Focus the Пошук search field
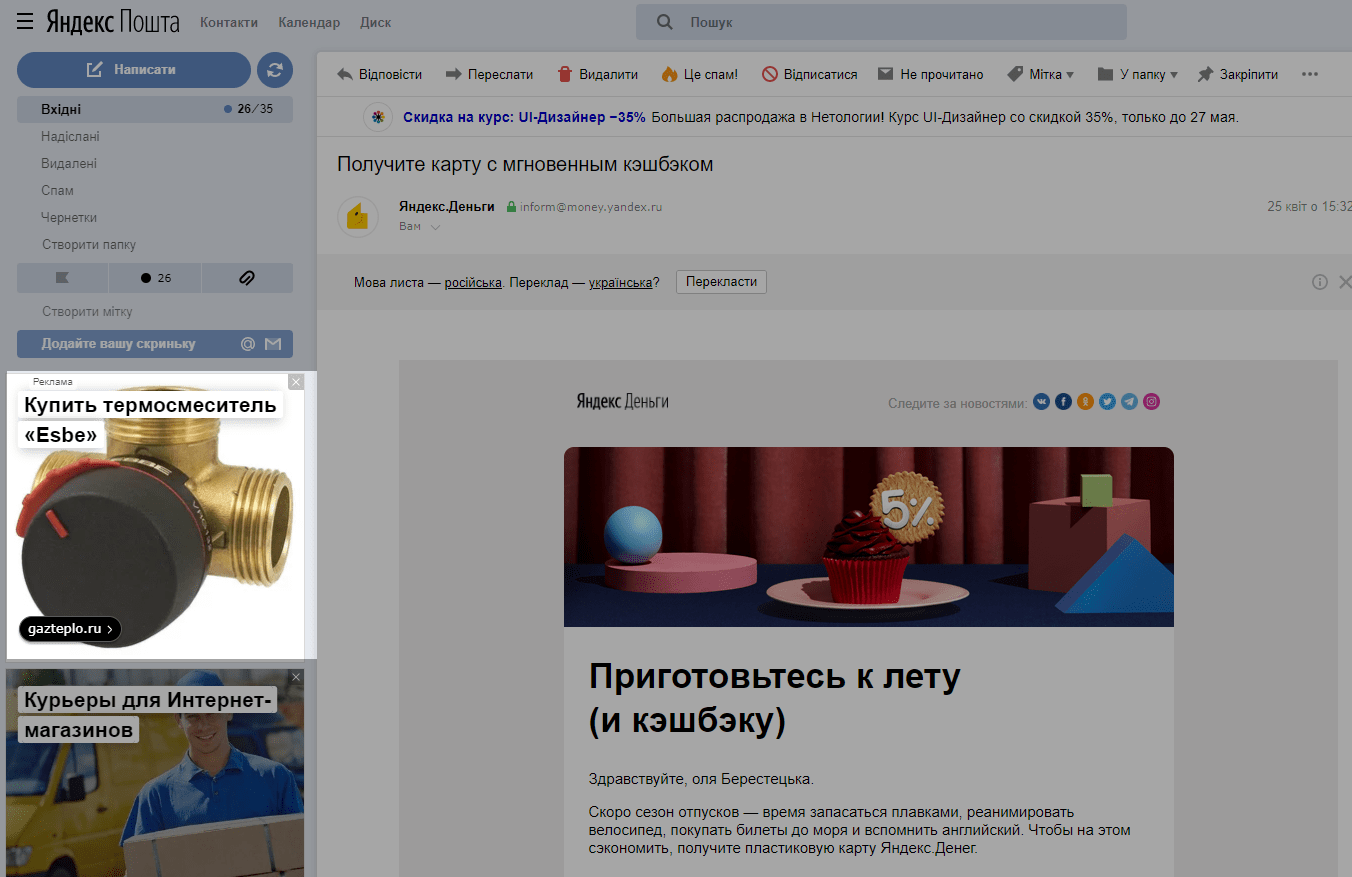 point(881,22)
